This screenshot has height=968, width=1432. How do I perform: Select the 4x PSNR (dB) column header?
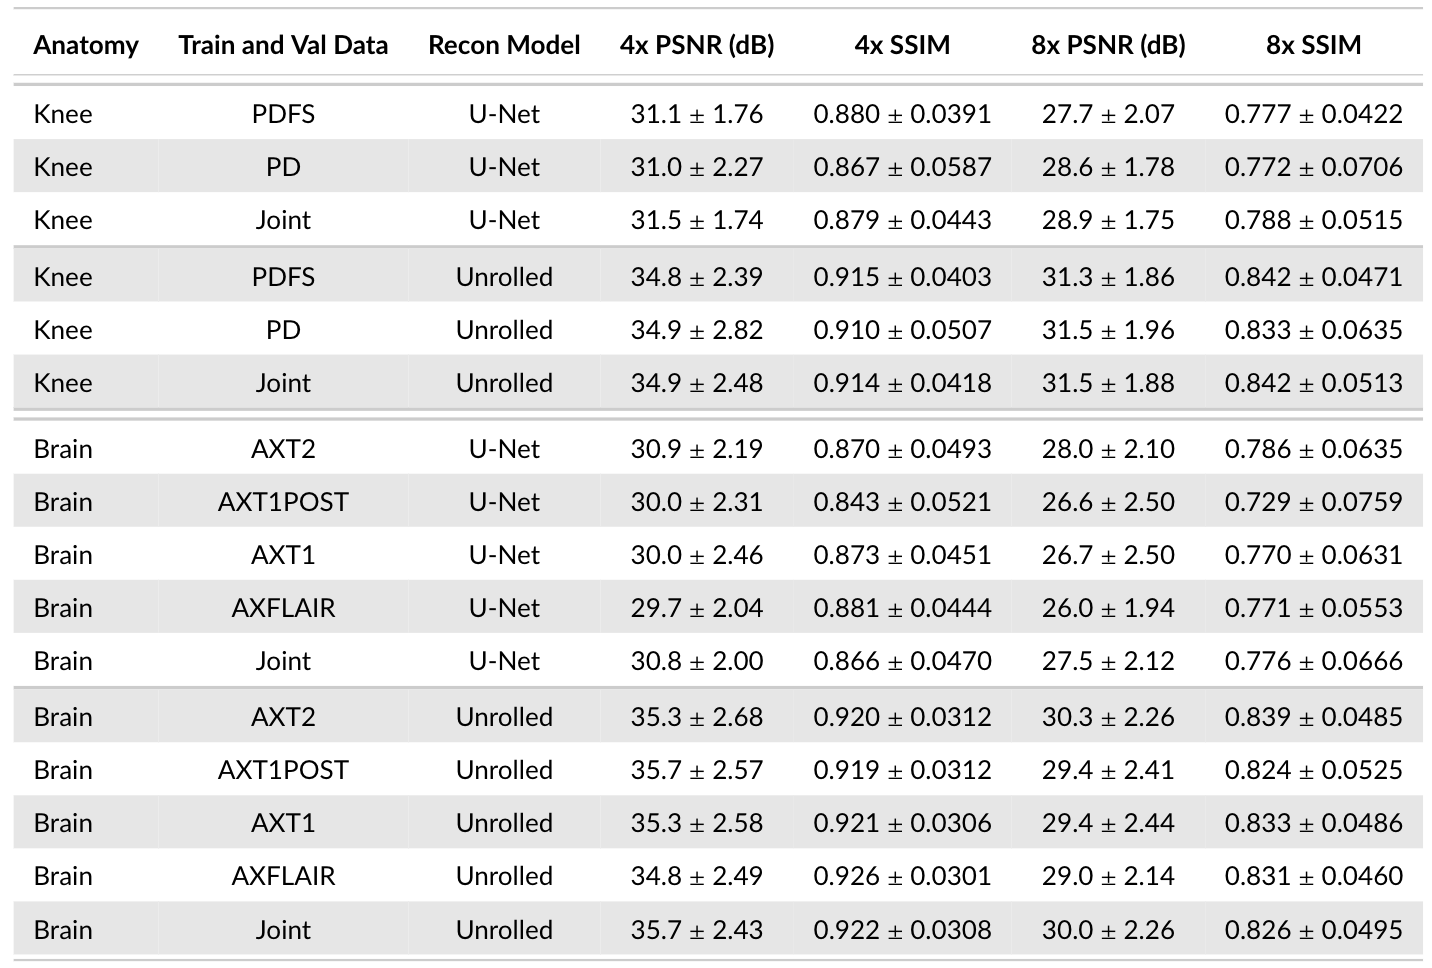697,45
